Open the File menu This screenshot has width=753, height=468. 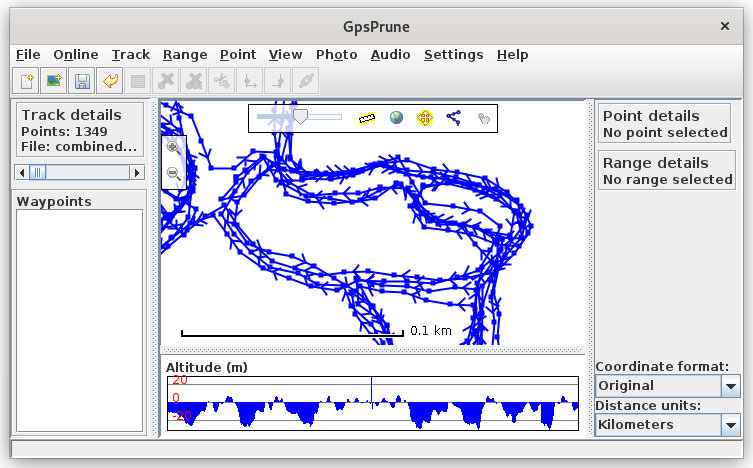(x=28, y=55)
